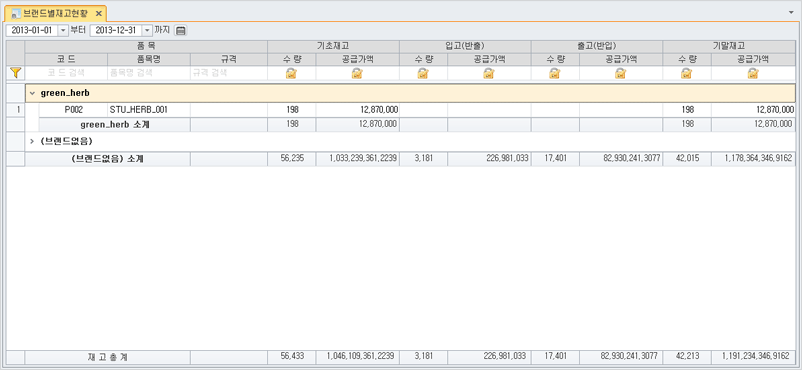Click filter icon under 기초재고 공급가액 column
The height and width of the screenshot is (370, 802).
pos(357,73)
